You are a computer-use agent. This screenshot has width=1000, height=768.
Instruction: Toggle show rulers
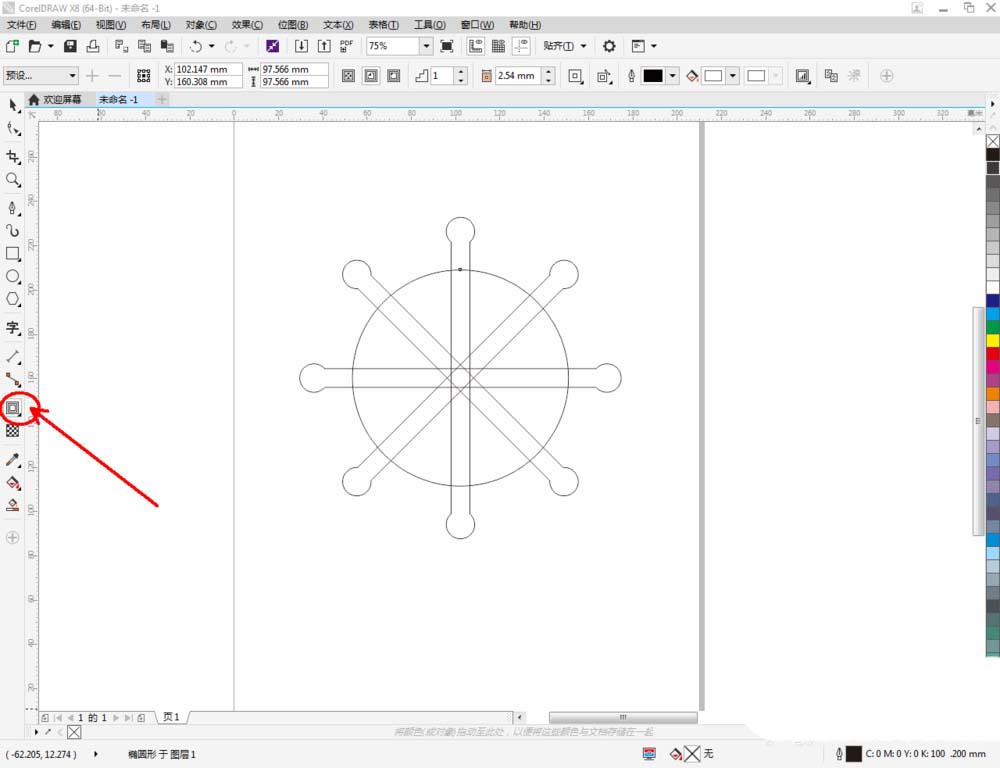pos(476,46)
